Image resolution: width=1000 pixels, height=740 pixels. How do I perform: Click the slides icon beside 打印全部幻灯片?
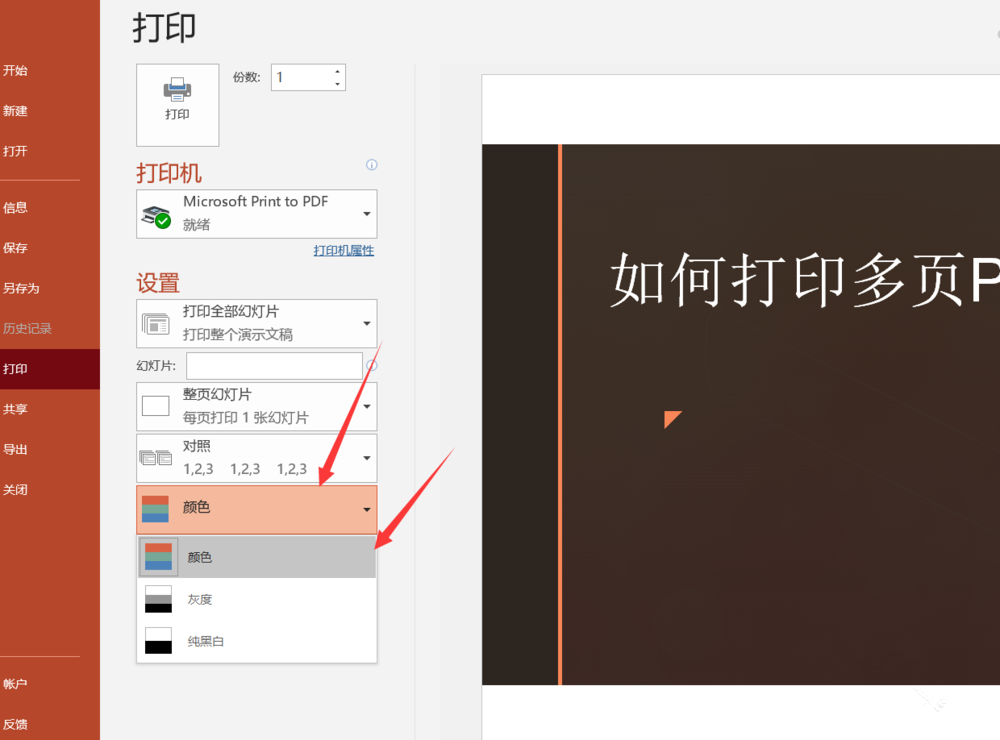155,322
